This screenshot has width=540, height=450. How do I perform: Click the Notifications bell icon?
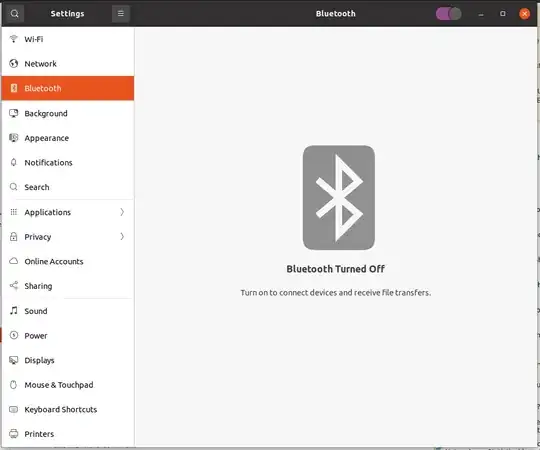tap(13, 162)
